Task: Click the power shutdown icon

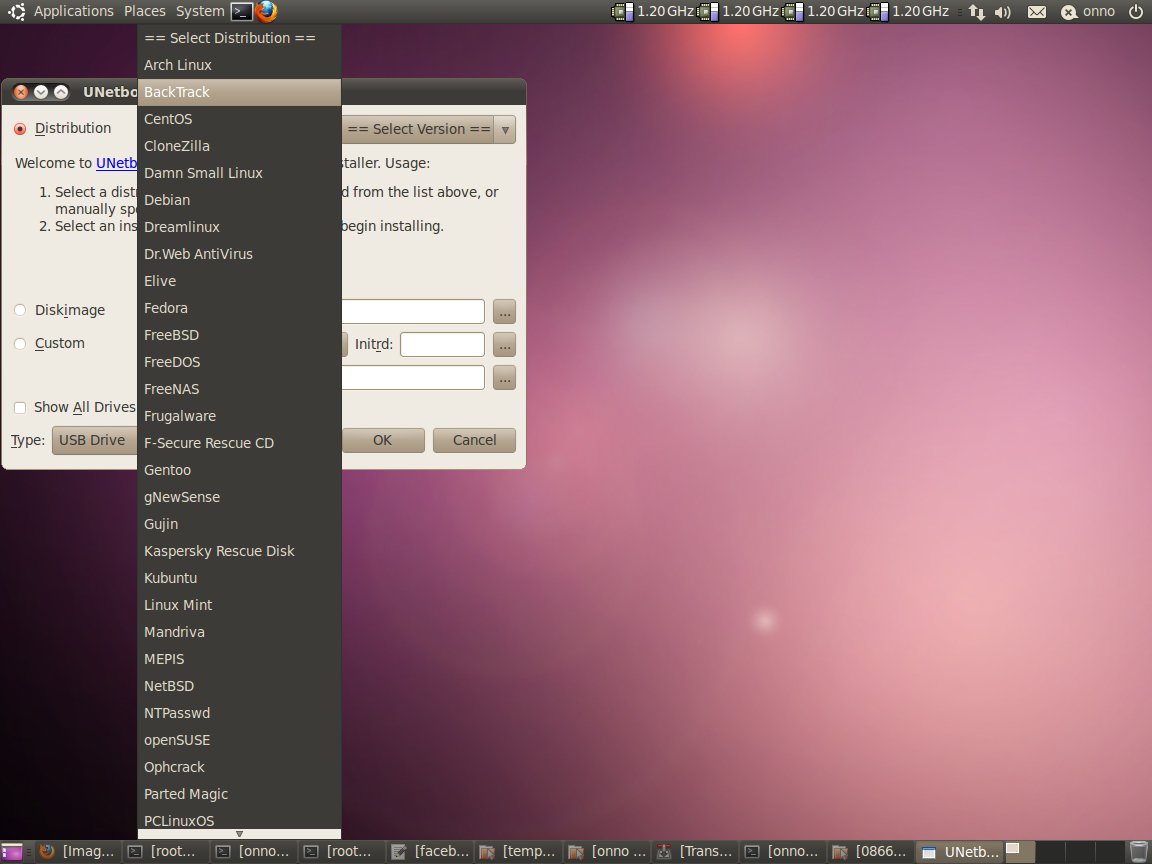Action: click(x=1135, y=12)
